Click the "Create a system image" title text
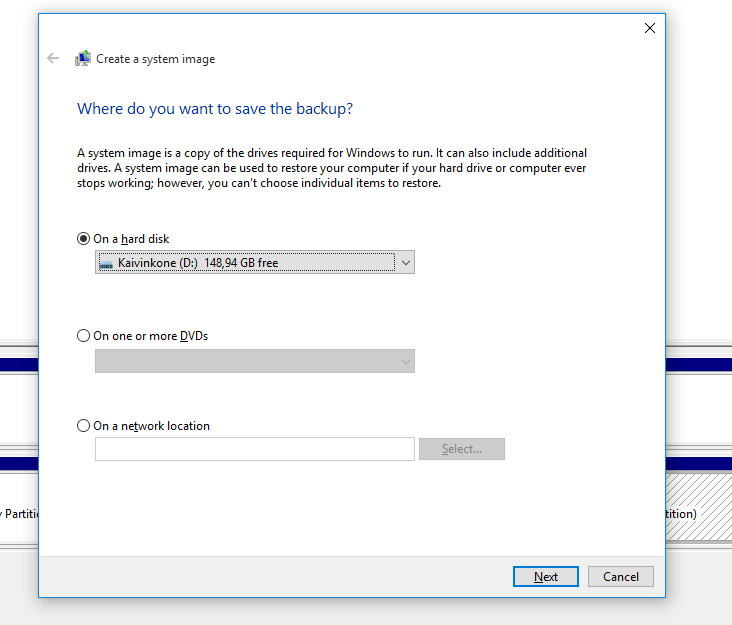 (155, 59)
